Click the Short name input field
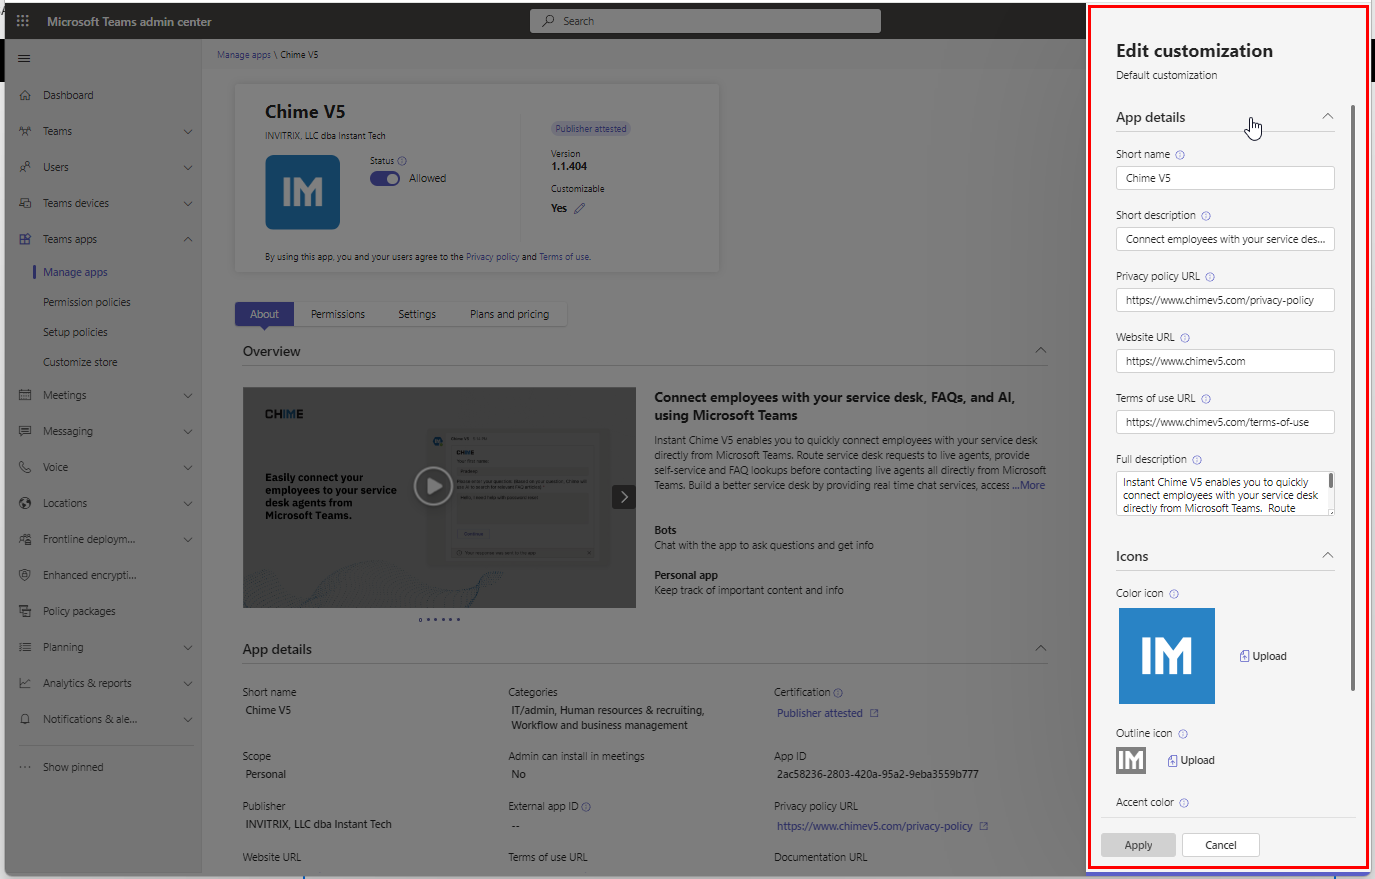 pos(1225,178)
